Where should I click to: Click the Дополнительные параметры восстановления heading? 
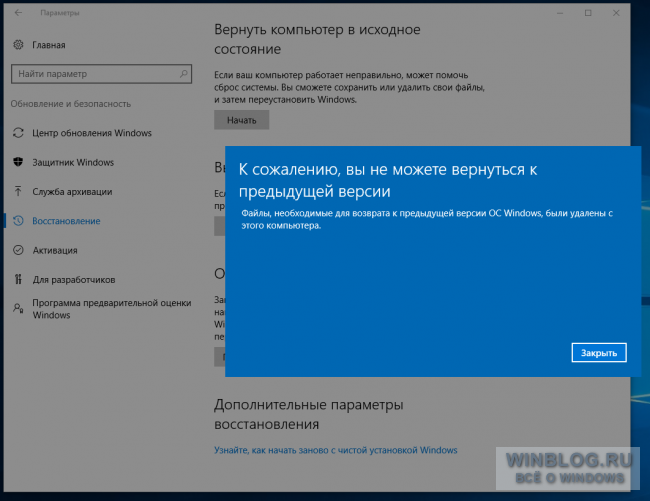click(309, 414)
